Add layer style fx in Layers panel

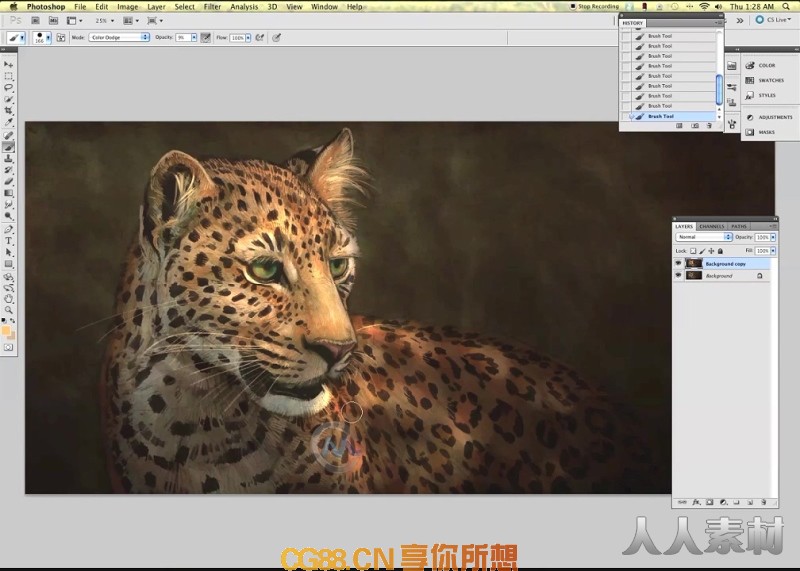696,502
